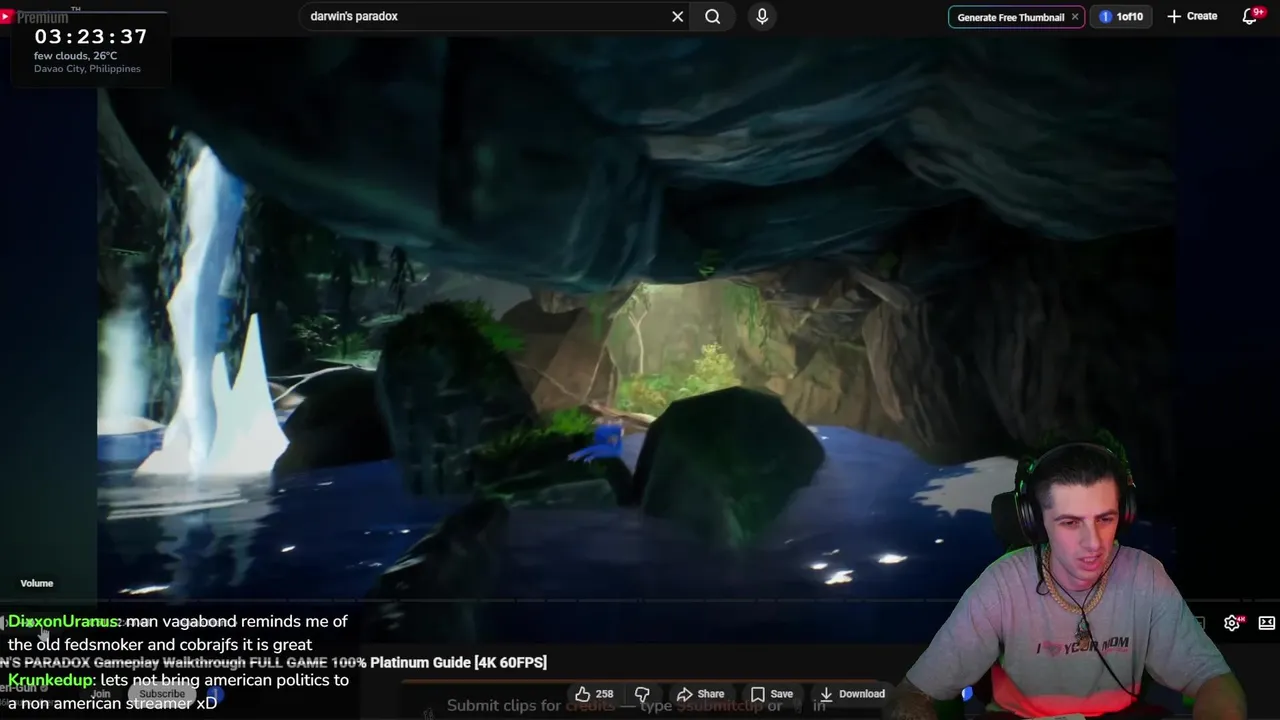
Task: Dislike the video with thumbs-down icon
Action: click(642, 694)
